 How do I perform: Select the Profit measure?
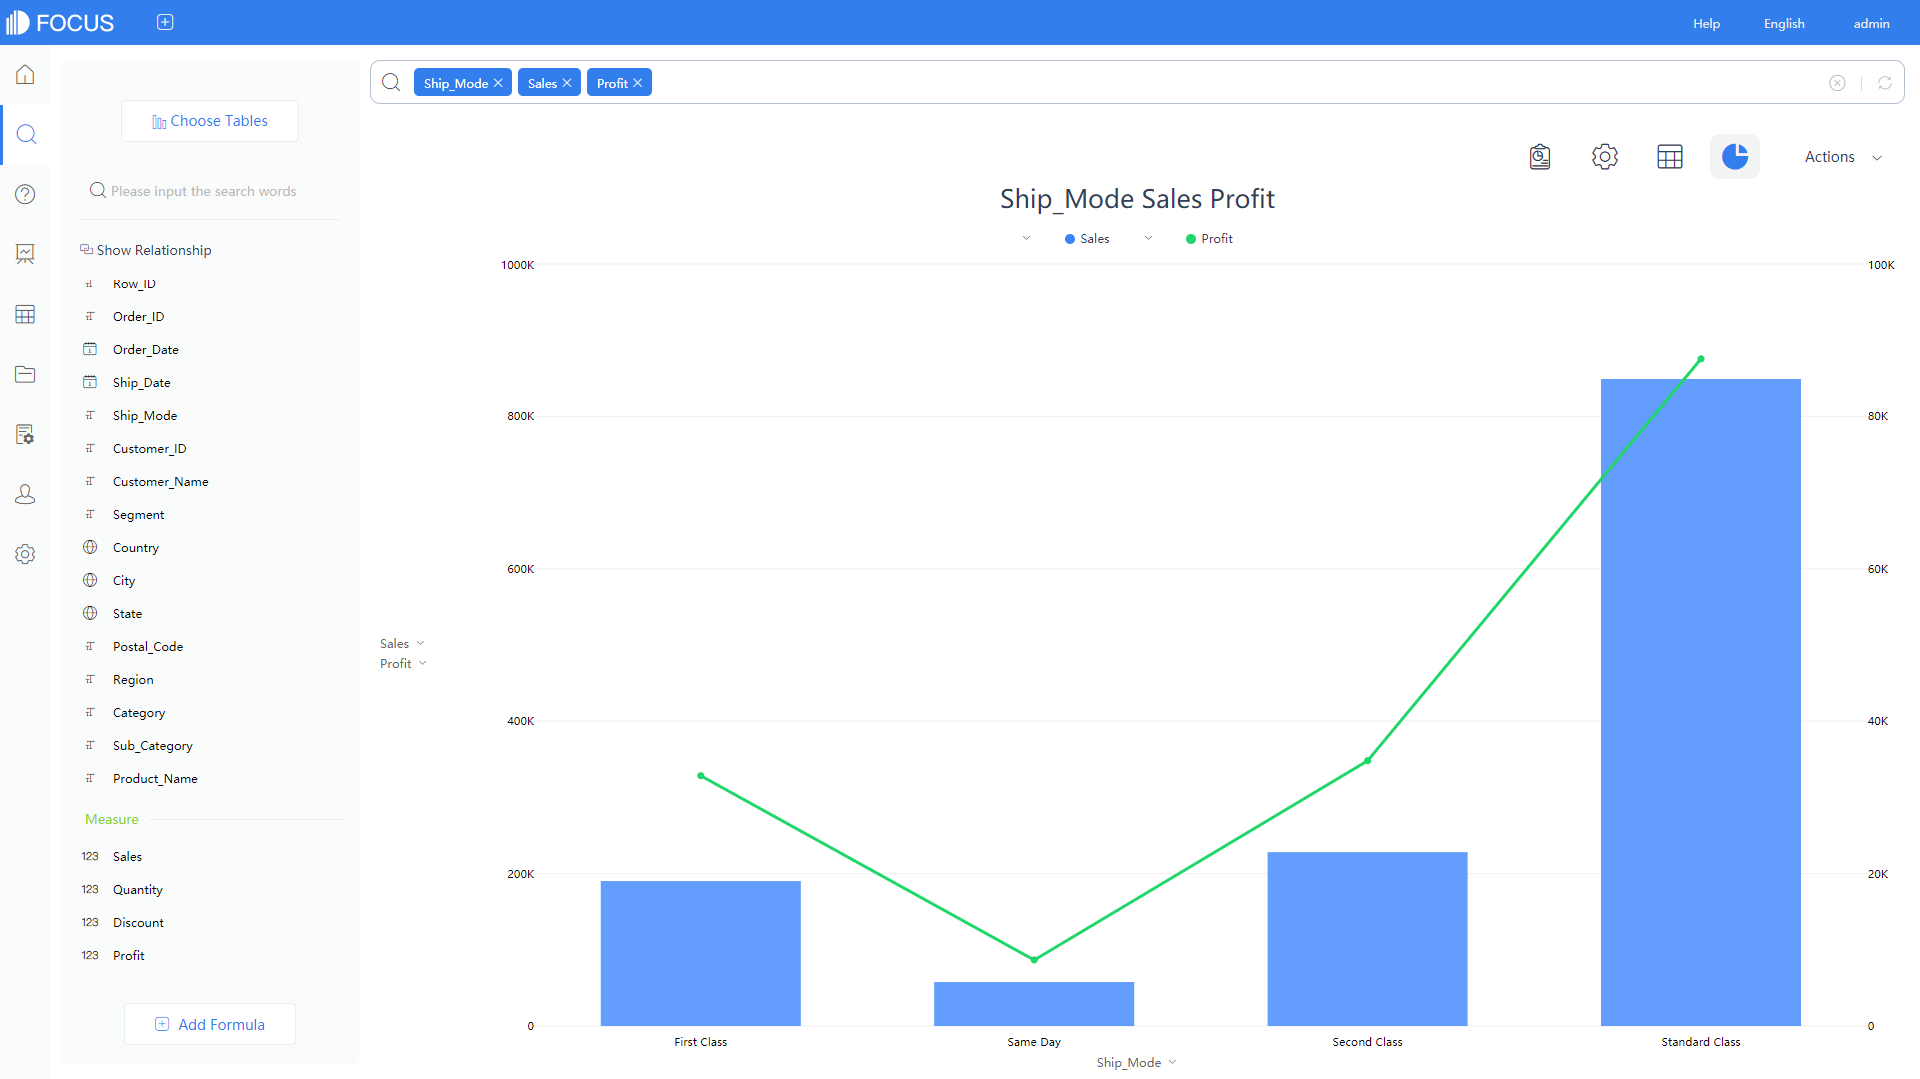(129, 955)
